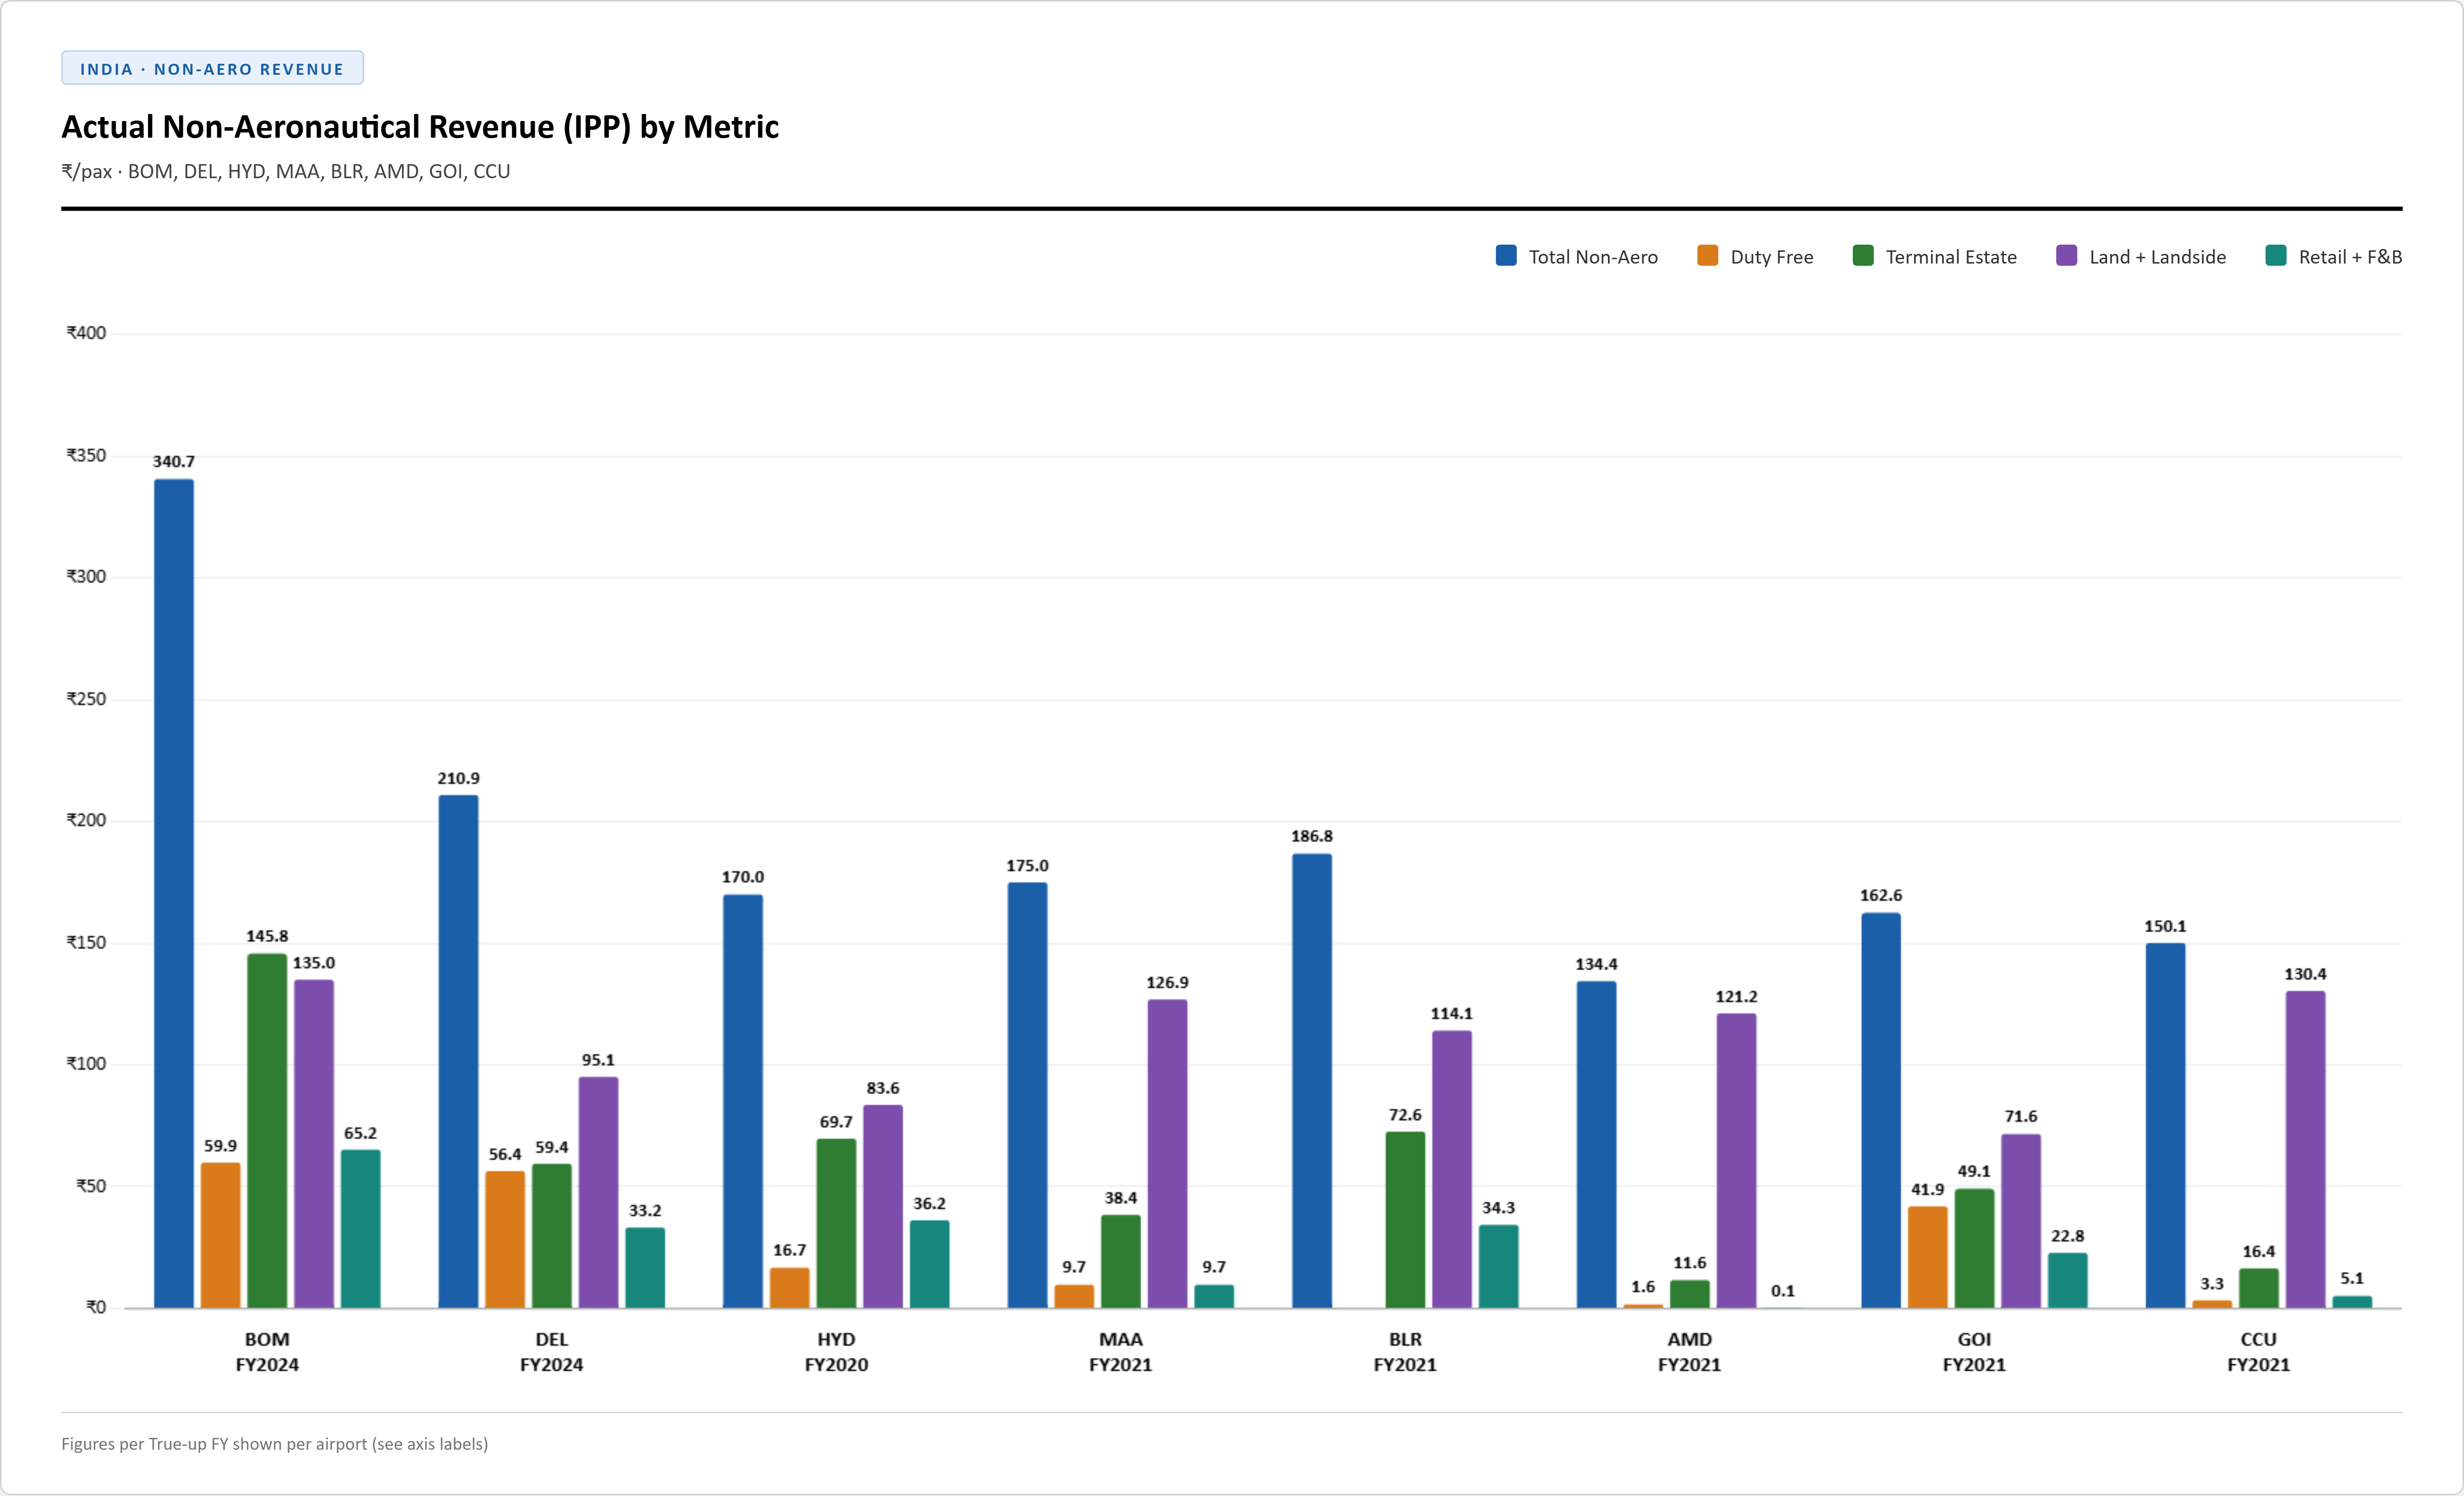Viewport: 2464px width, 1496px height.
Task: Select the DEL blue bar labeled 210.9
Action: click(458, 1052)
